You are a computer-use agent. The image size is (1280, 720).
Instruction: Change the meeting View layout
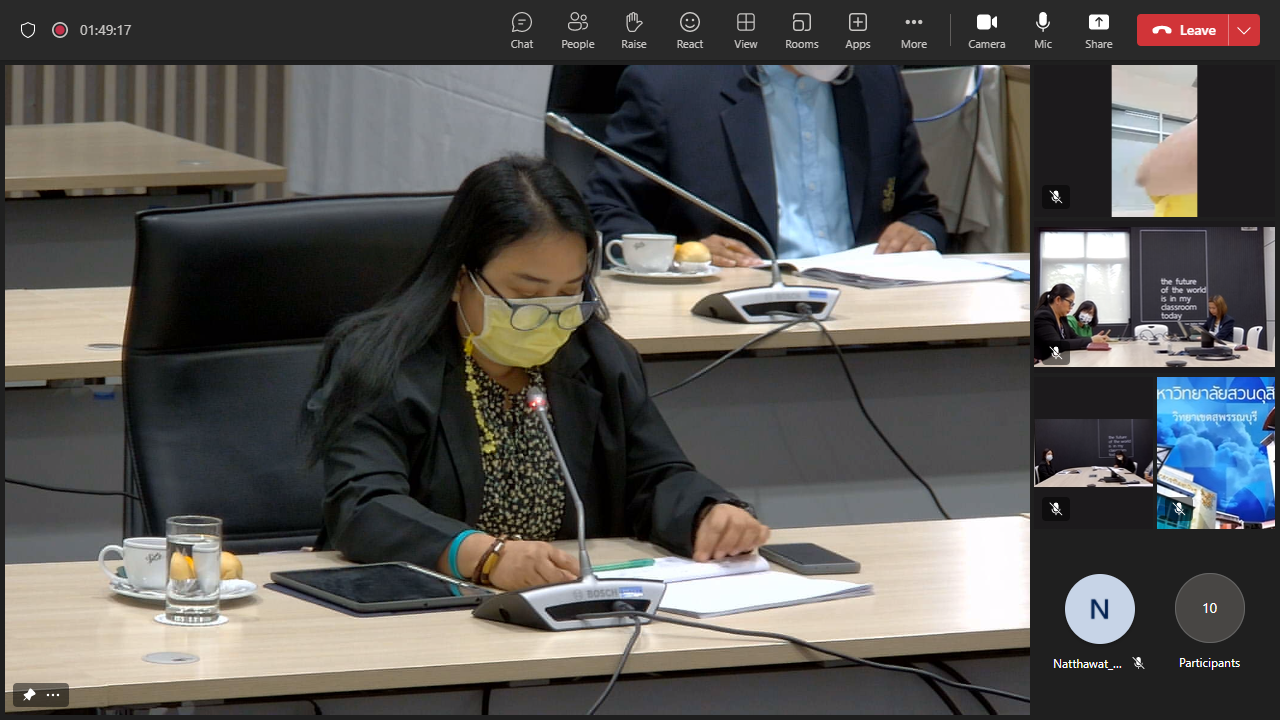745,30
